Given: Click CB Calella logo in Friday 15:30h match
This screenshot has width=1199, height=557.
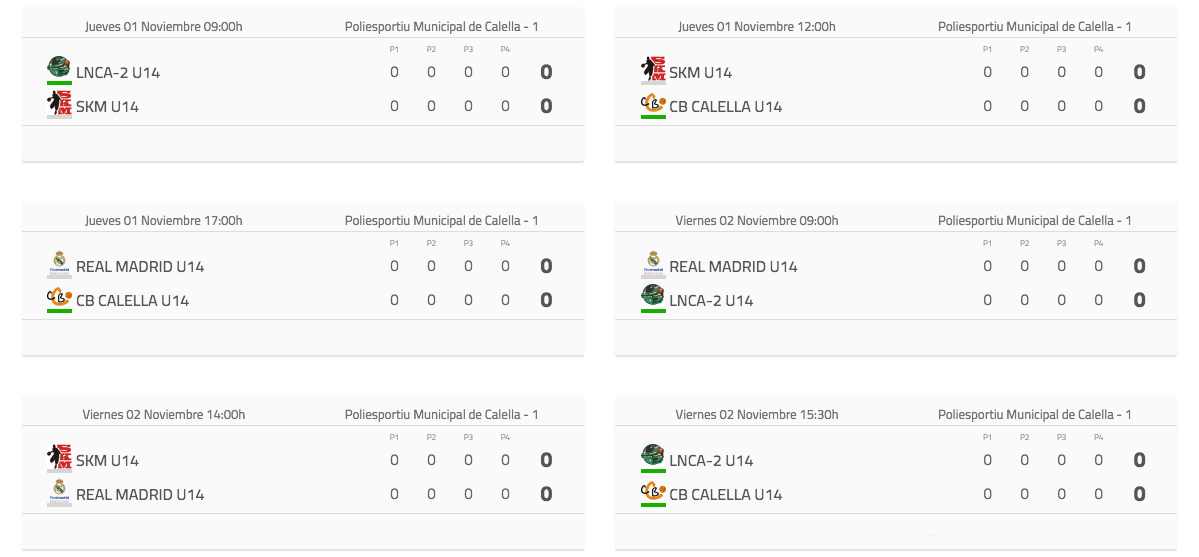Looking at the screenshot, I should point(653,491).
